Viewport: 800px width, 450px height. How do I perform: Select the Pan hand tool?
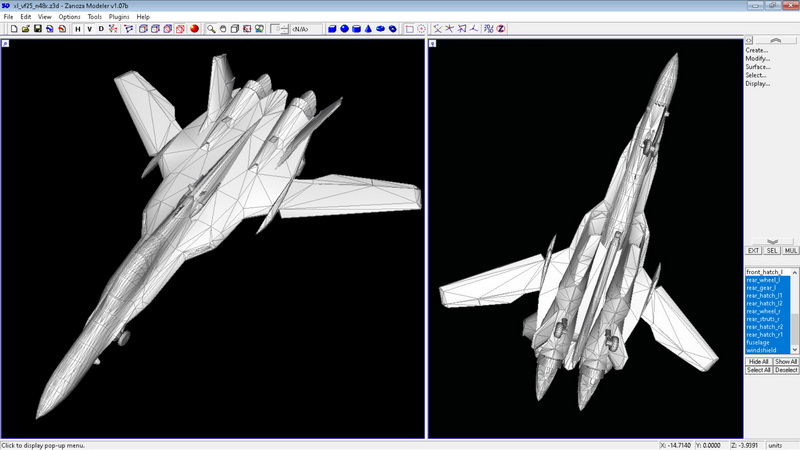point(224,29)
